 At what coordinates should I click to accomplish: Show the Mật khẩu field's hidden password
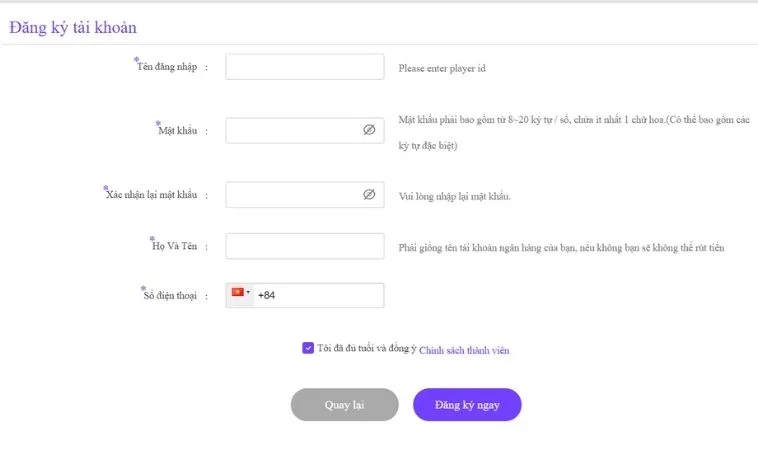pyautogui.click(x=368, y=130)
